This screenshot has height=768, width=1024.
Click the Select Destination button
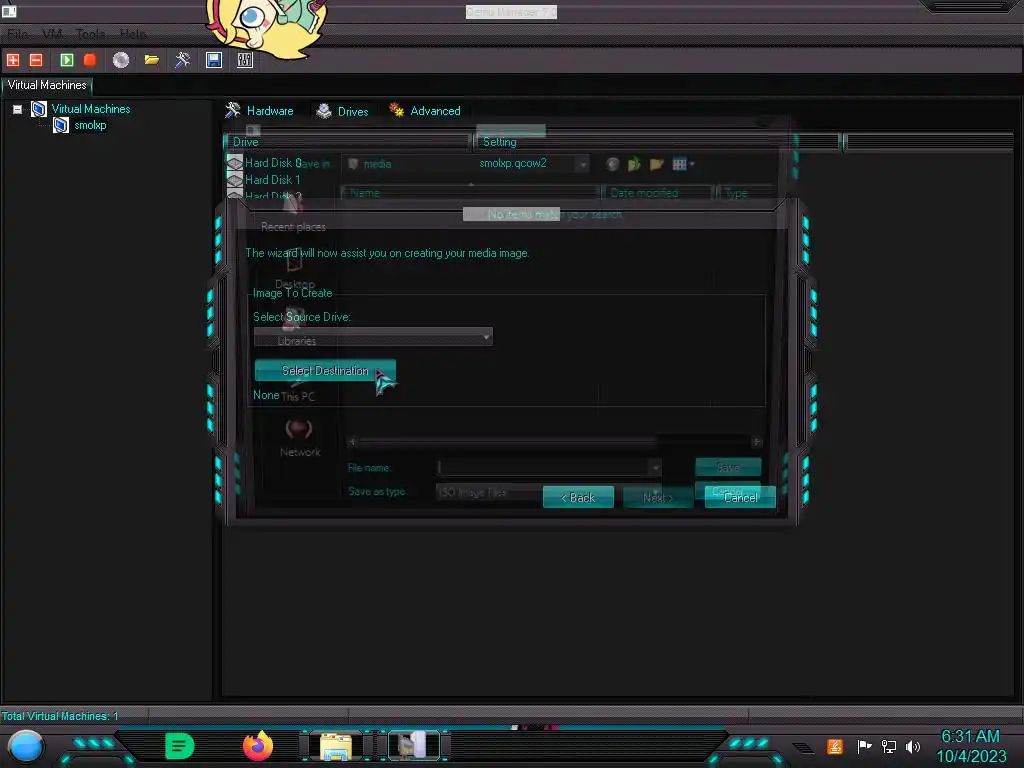point(325,371)
